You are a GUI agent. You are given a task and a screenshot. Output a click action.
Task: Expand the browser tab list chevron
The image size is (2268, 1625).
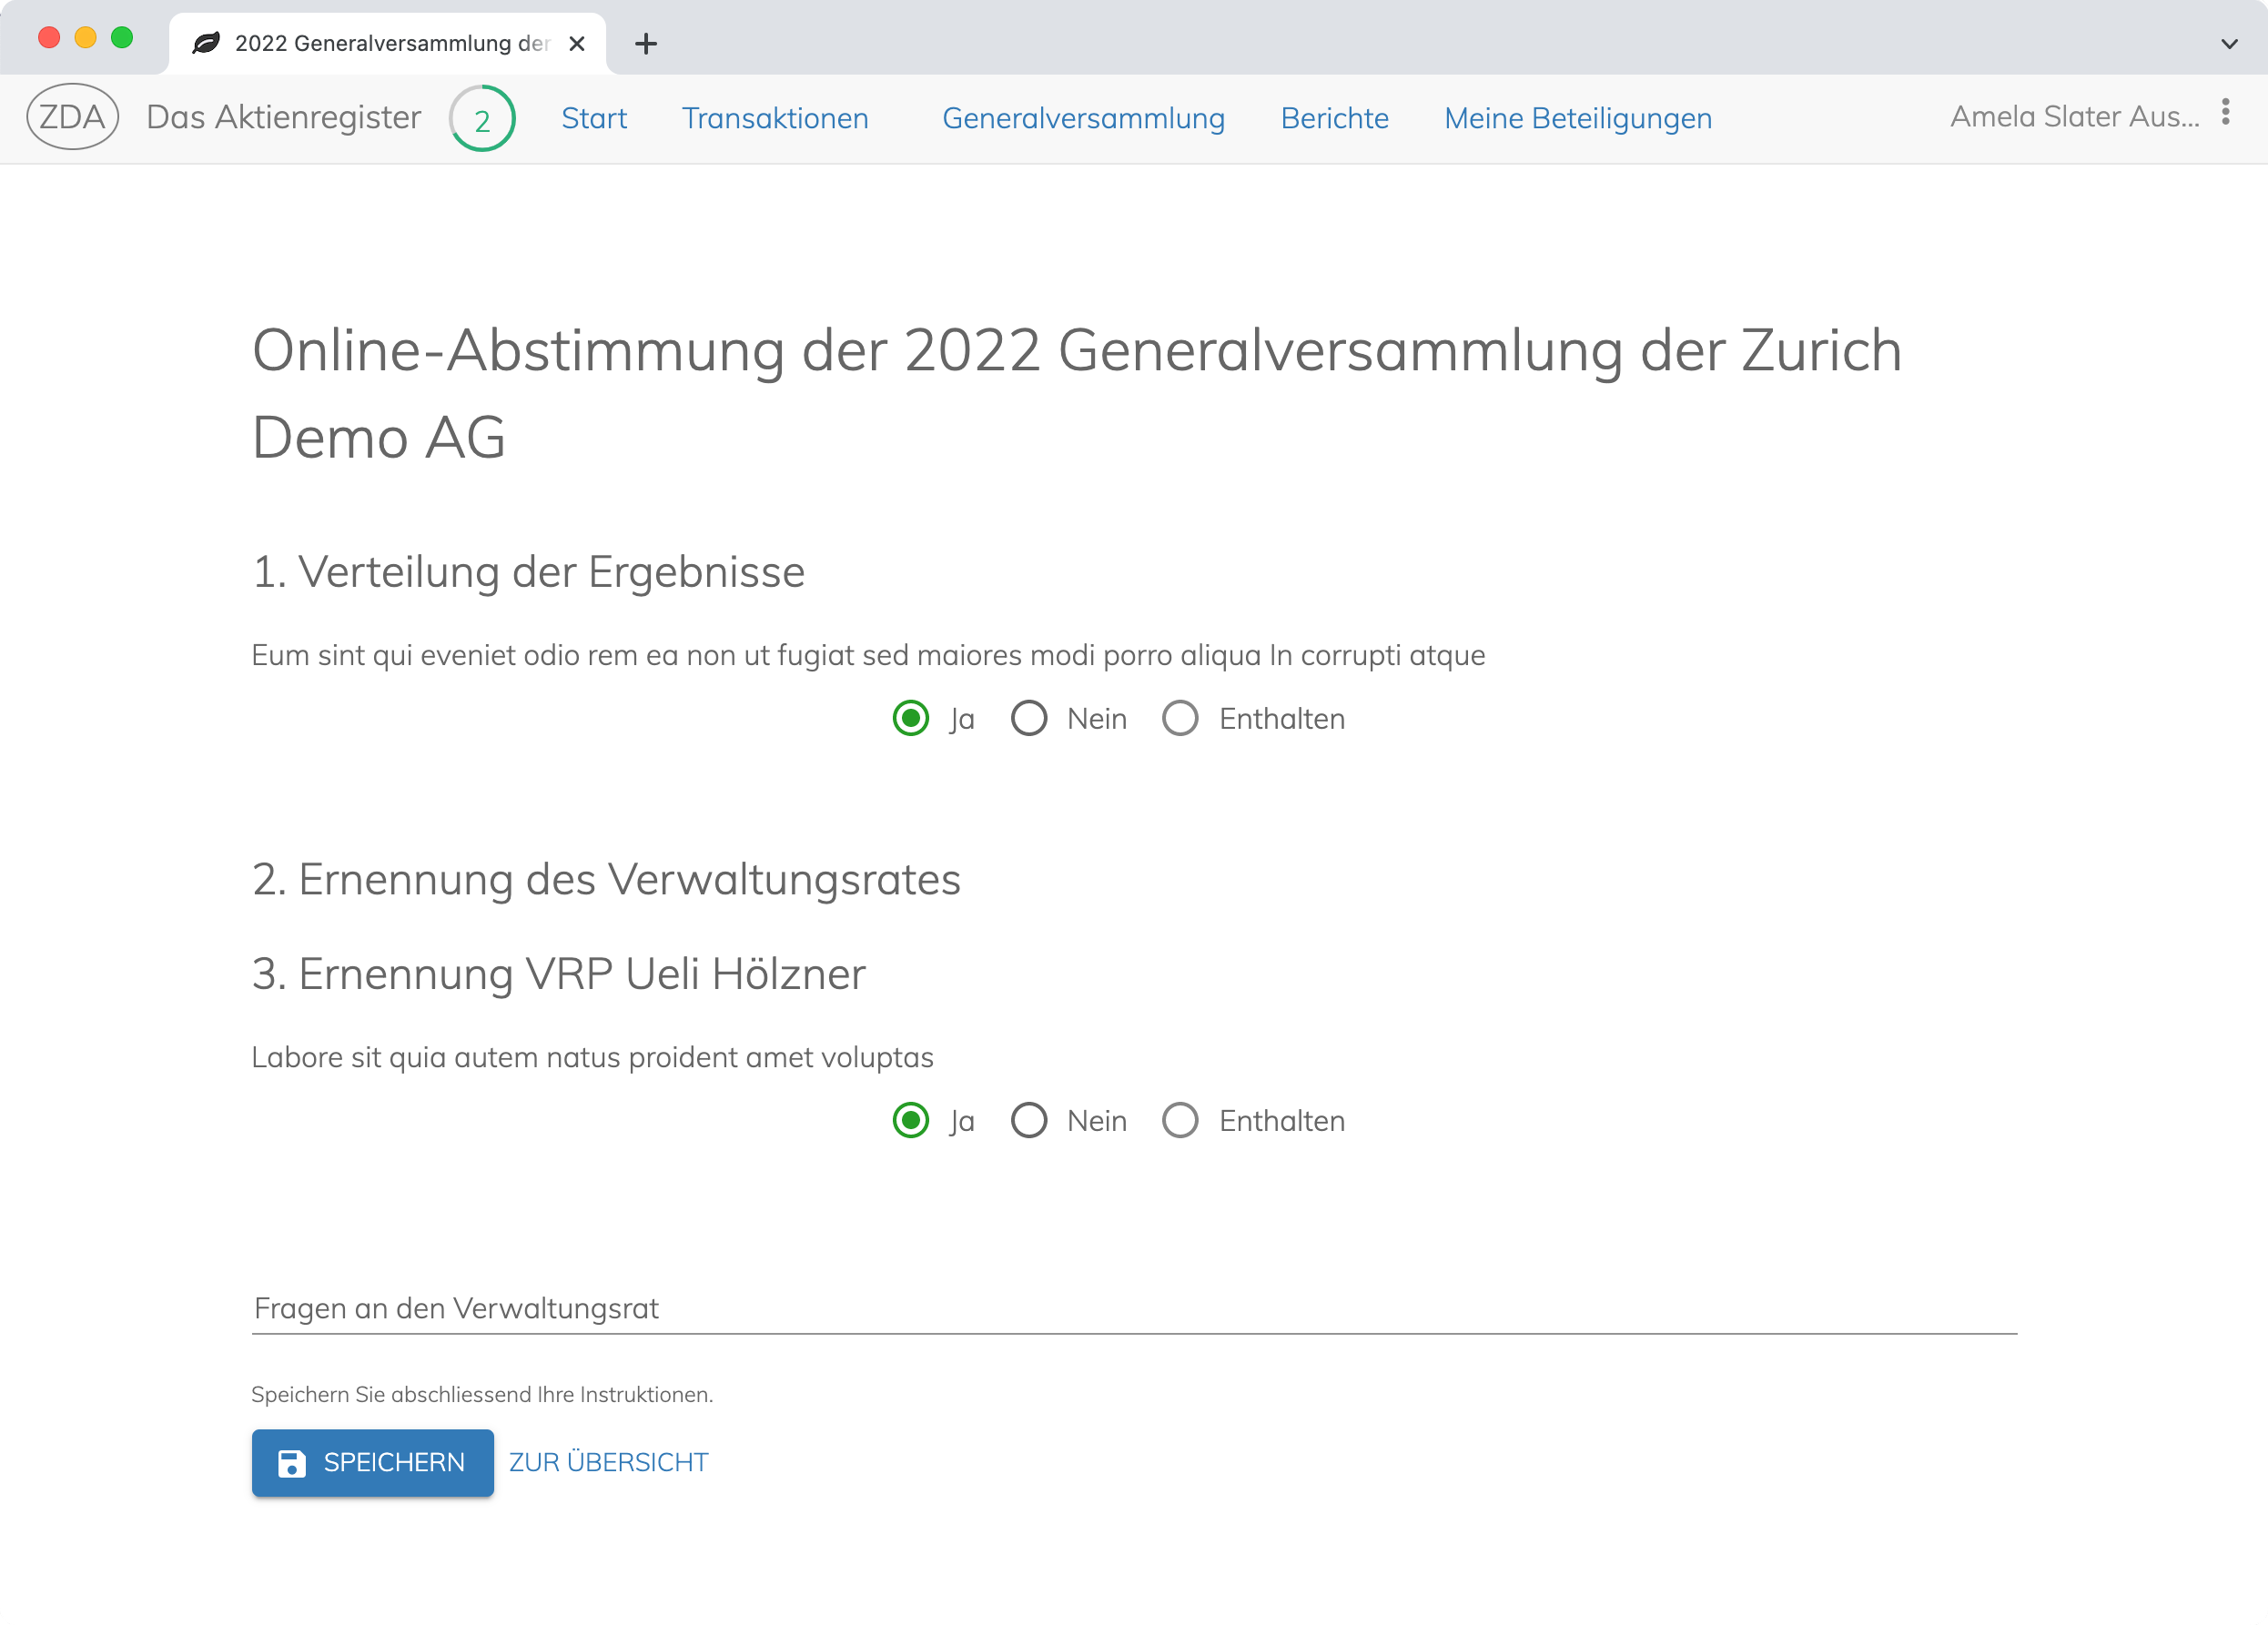click(2229, 44)
